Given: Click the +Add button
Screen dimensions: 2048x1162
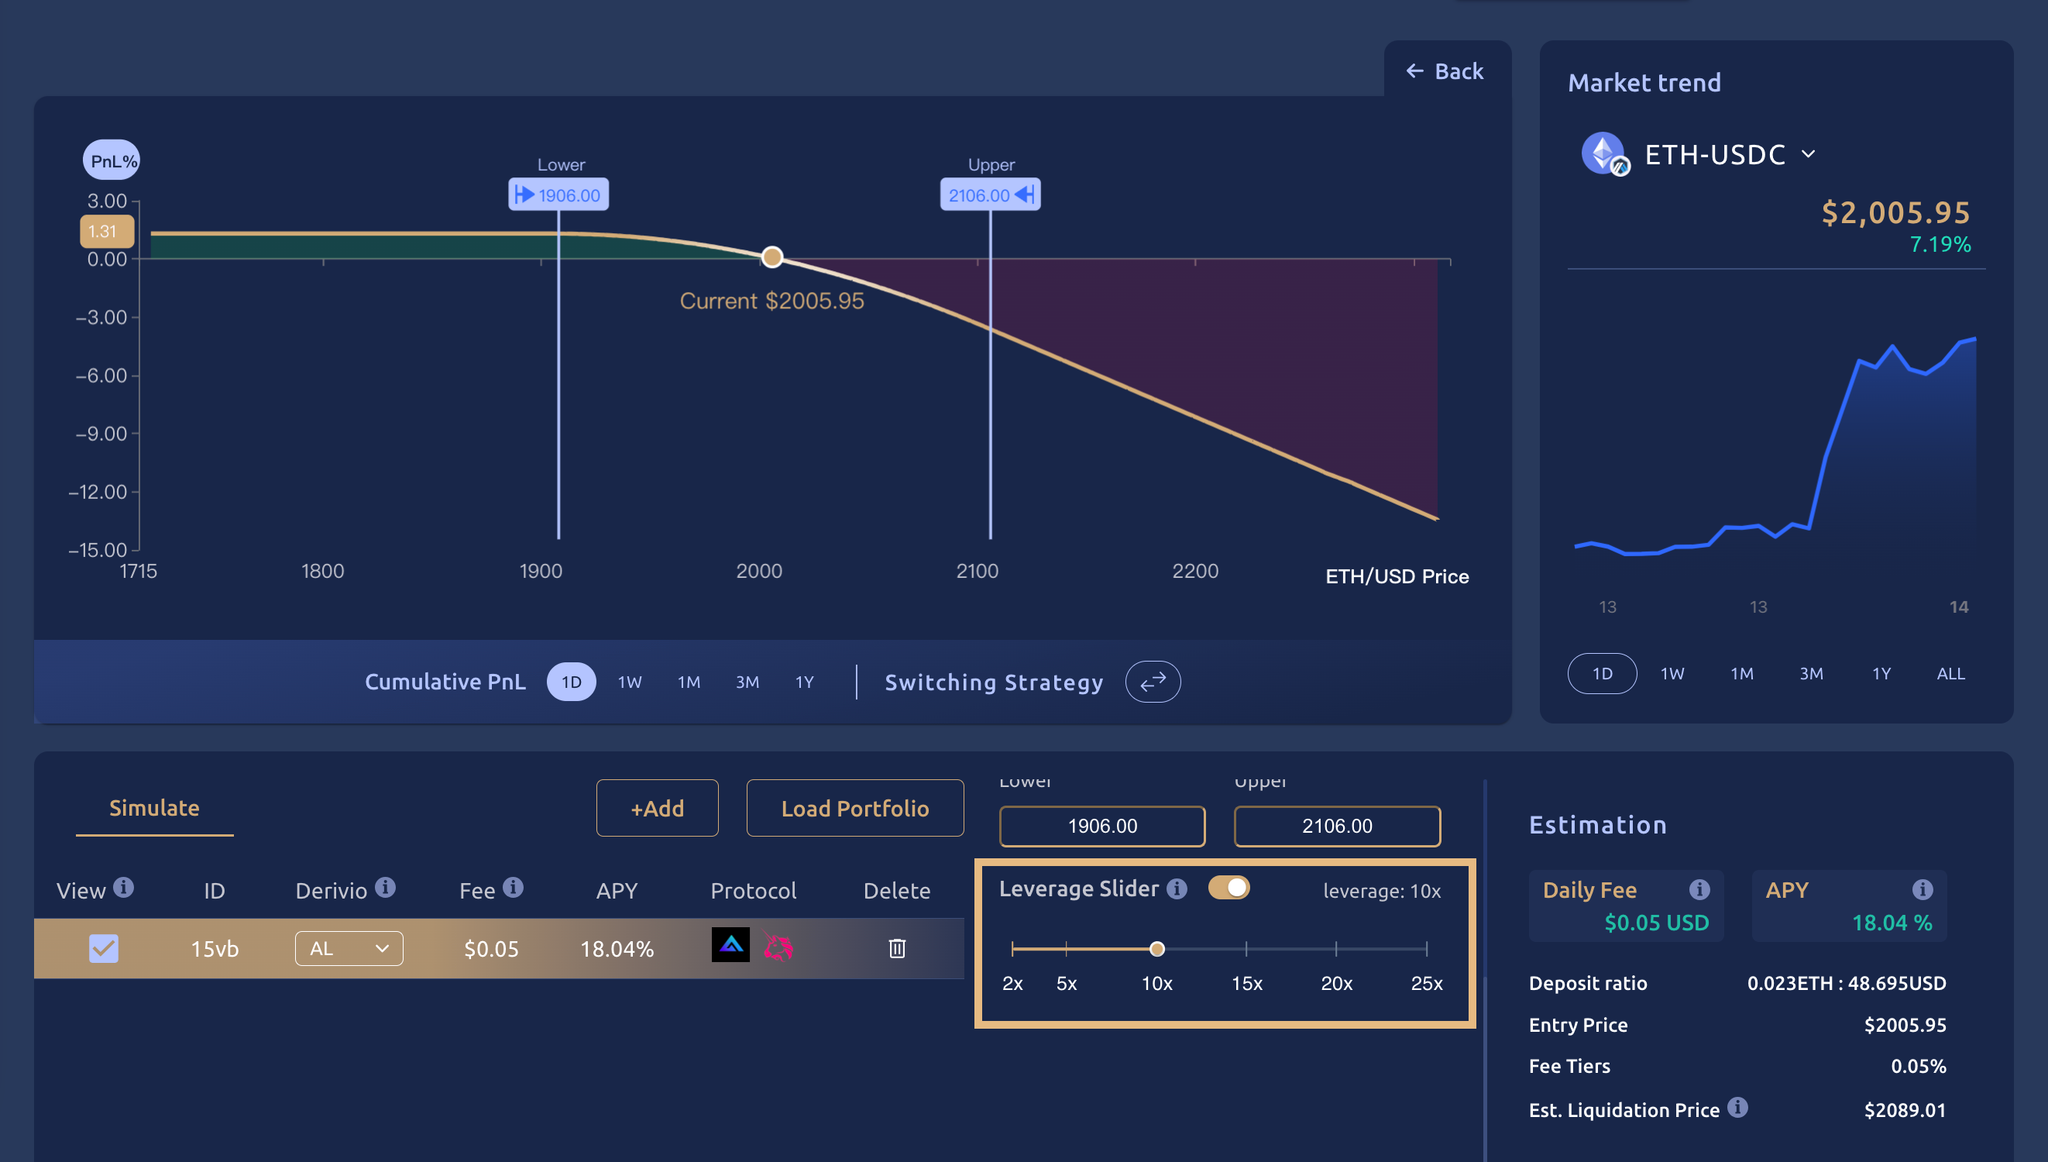Looking at the screenshot, I should (x=657, y=808).
